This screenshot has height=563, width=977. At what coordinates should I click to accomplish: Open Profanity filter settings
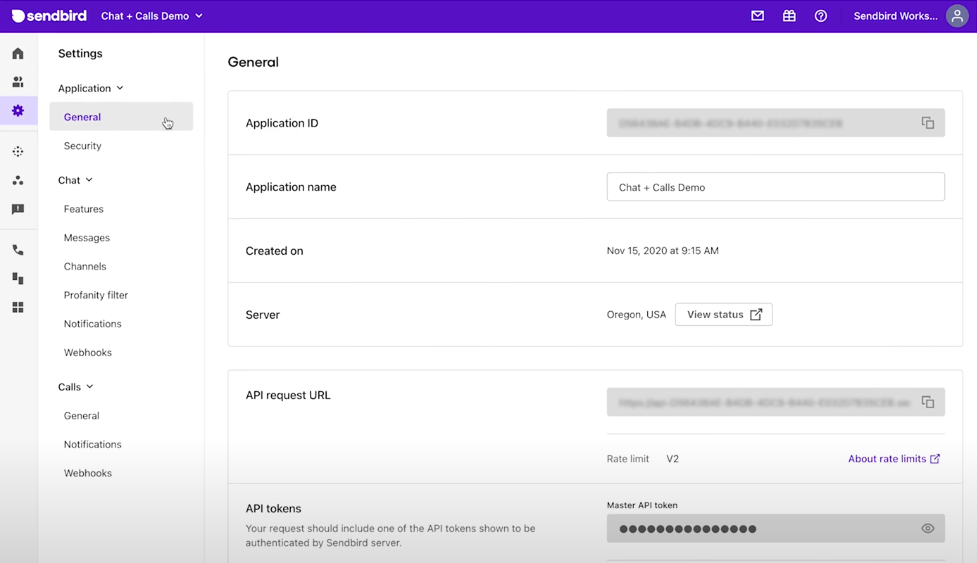tap(95, 295)
